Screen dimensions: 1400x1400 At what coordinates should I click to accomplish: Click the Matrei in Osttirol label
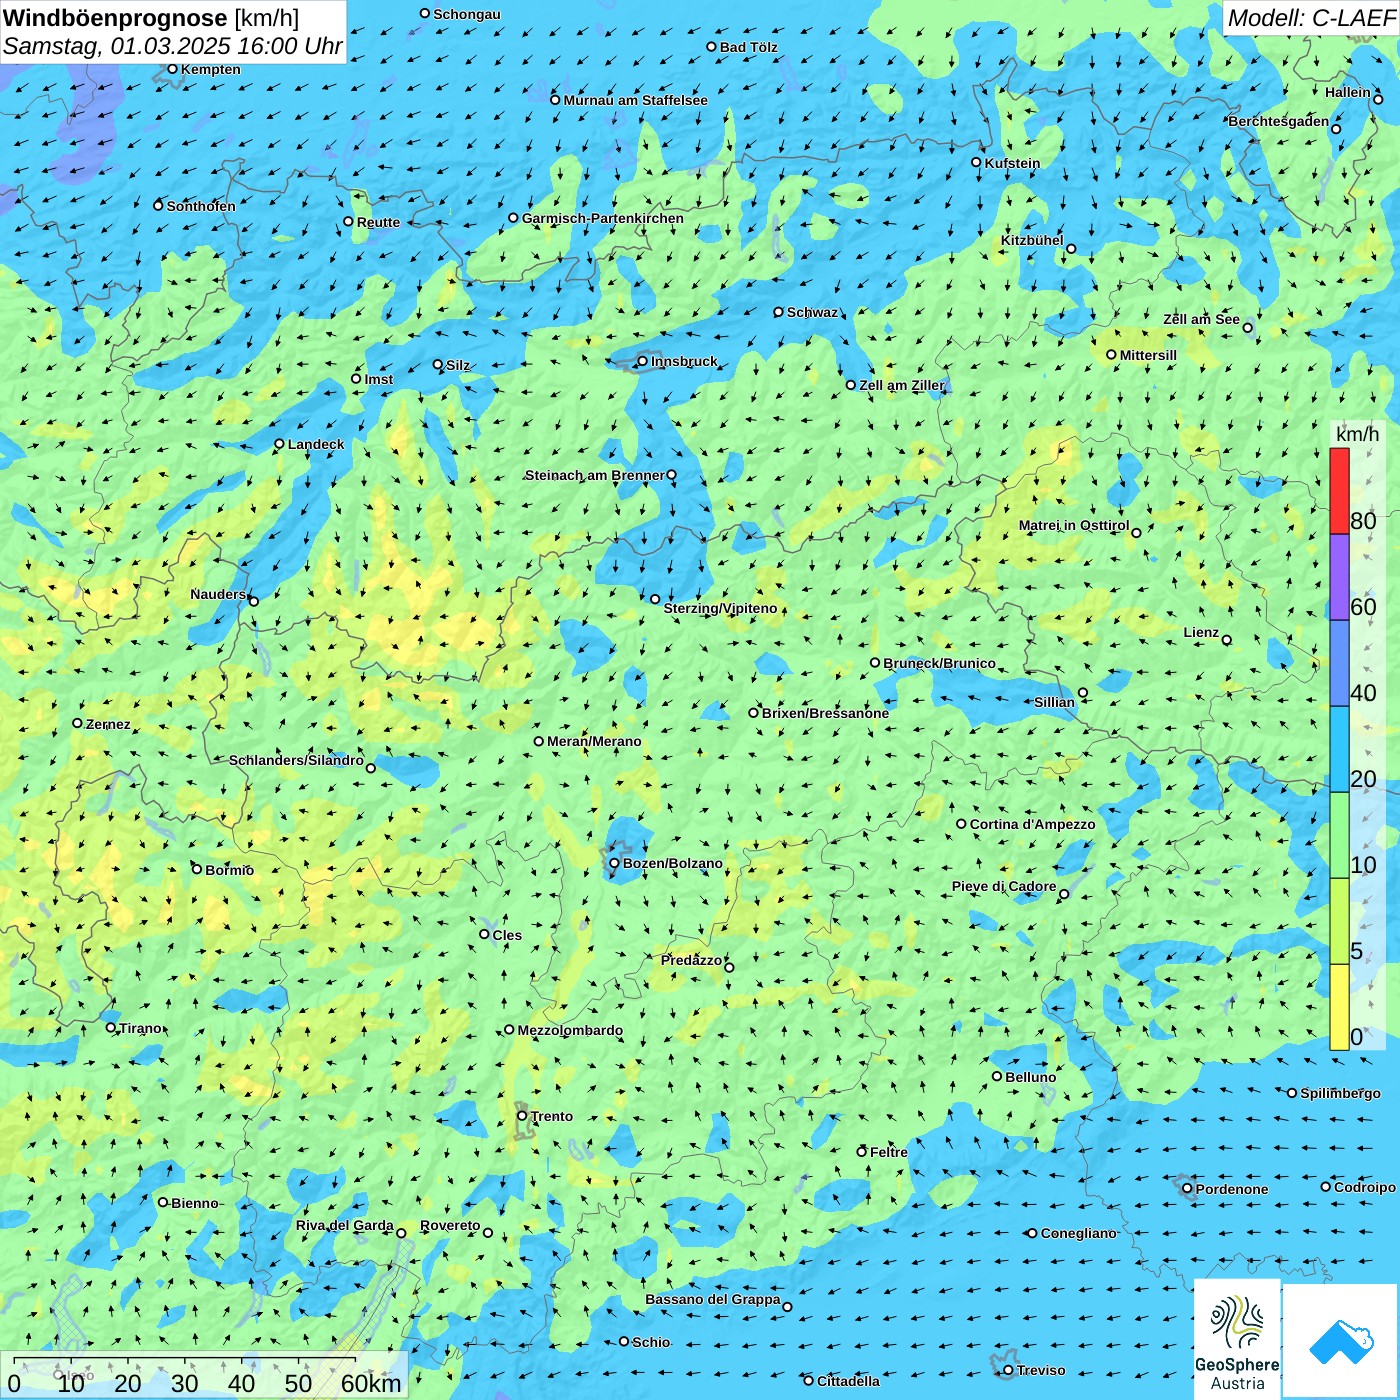click(1074, 525)
